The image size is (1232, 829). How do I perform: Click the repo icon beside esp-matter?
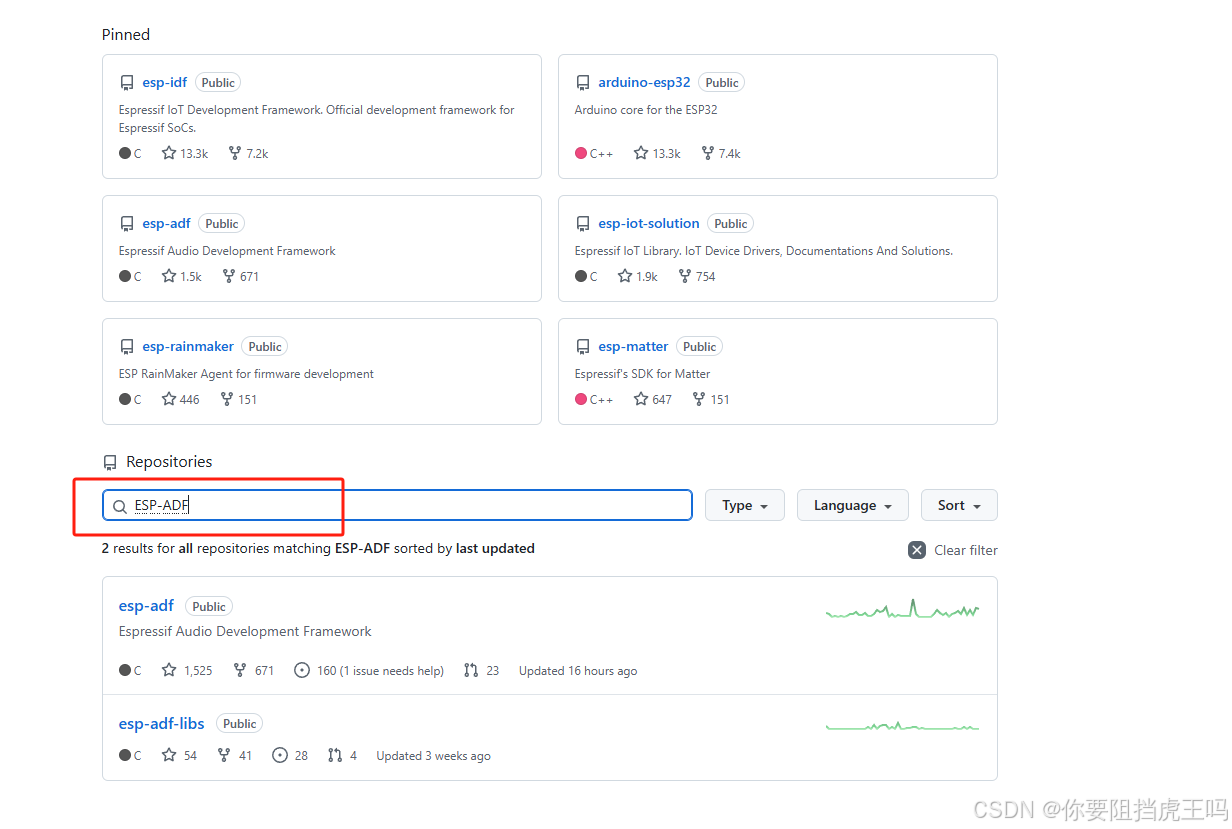pos(583,347)
